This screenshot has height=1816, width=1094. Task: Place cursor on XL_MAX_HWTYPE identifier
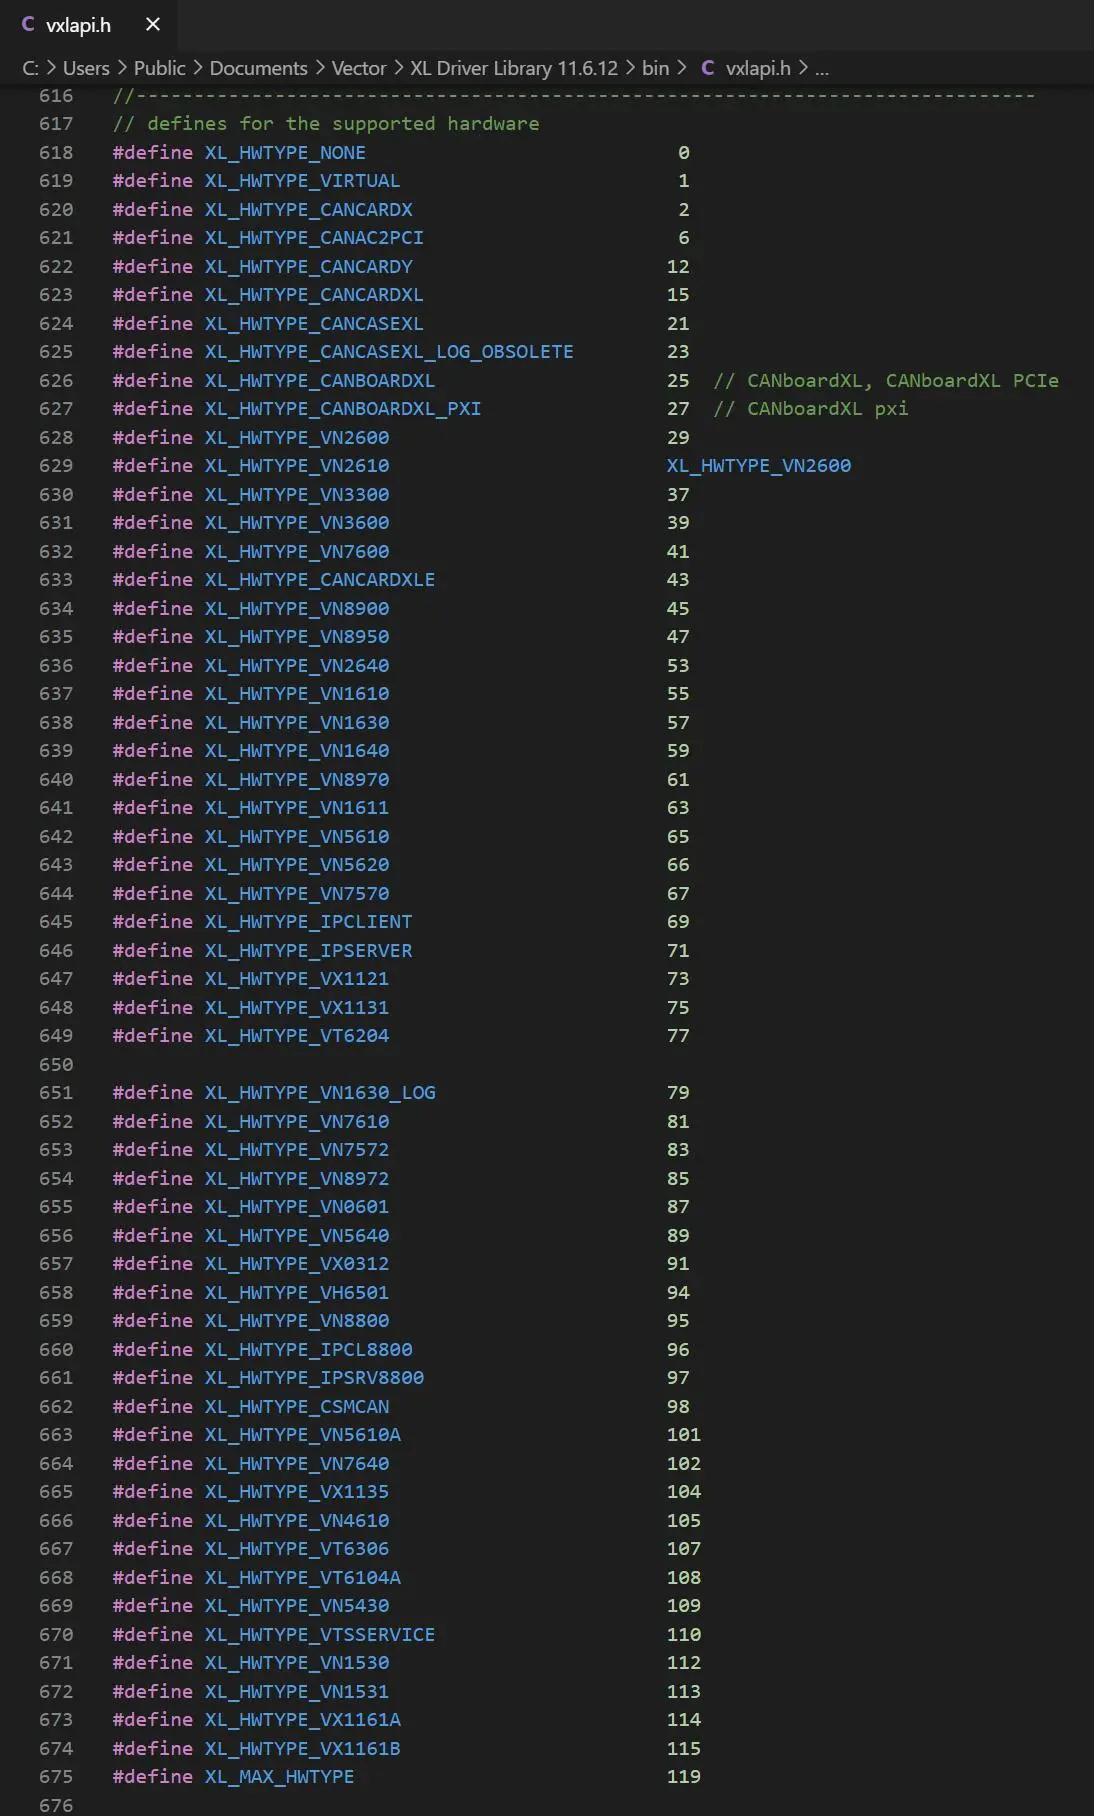point(279,1777)
